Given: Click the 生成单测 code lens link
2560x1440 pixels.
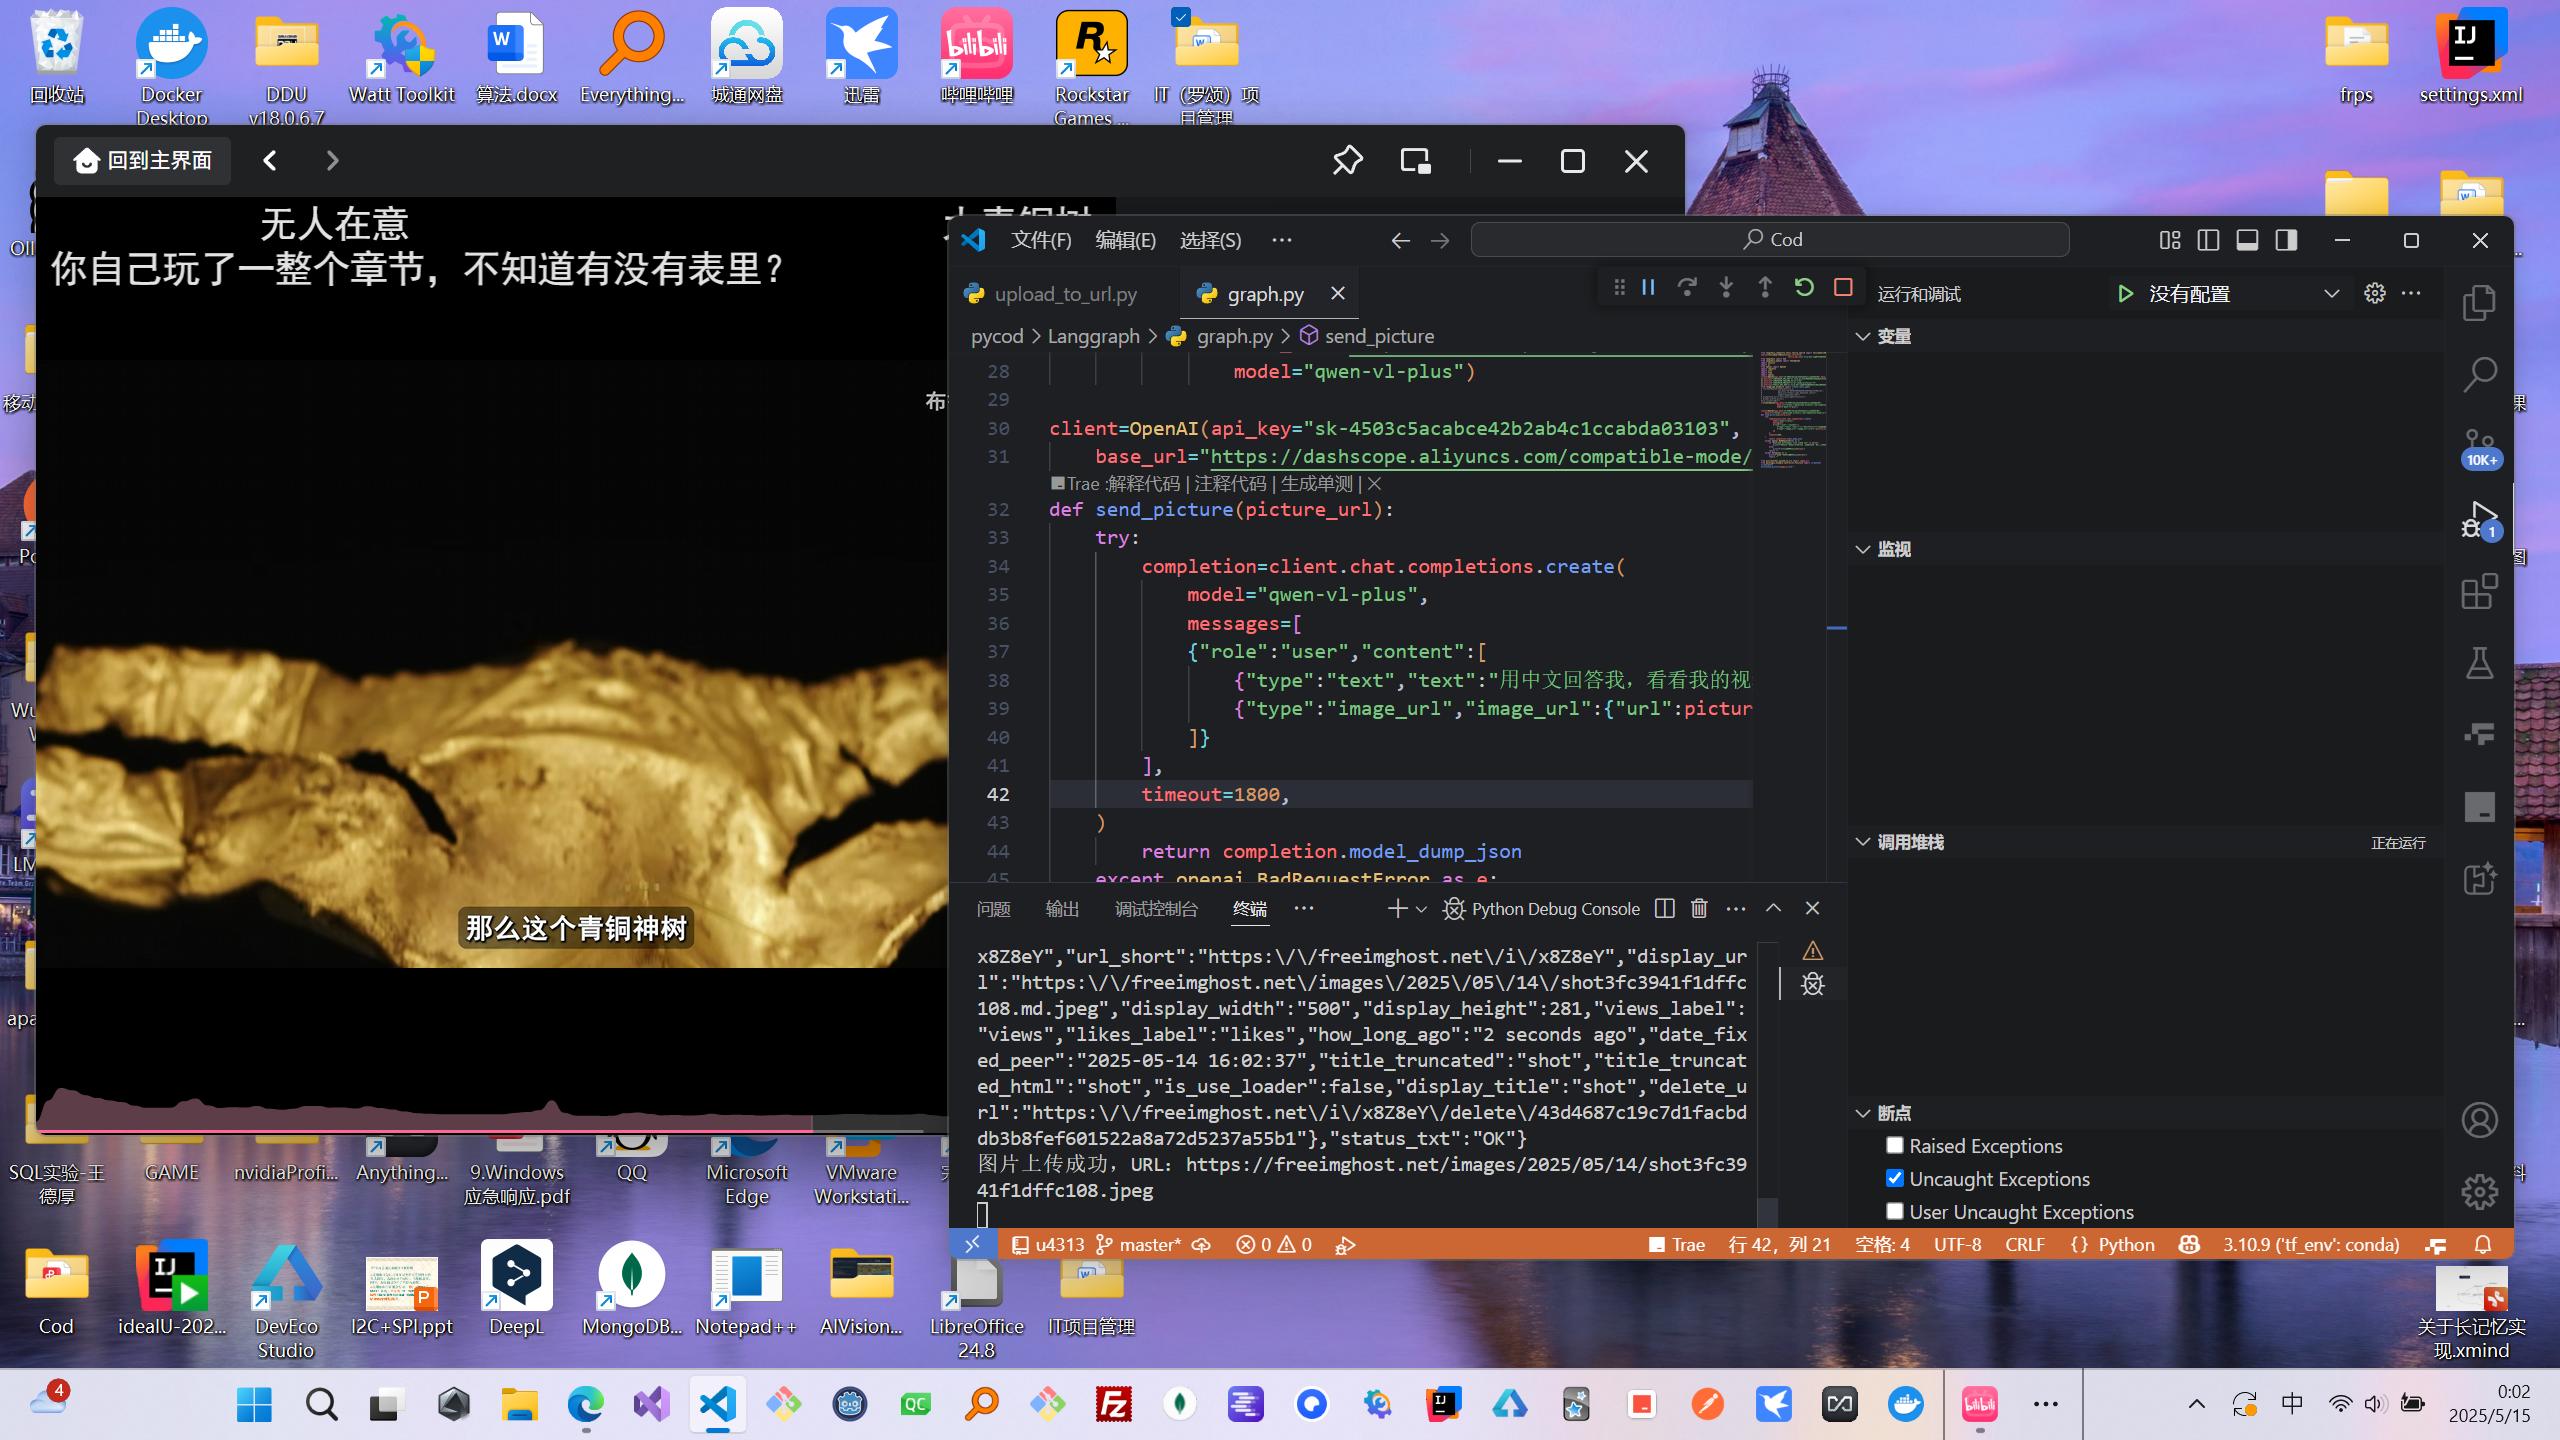Looking at the screenshot, I should 1316,484.
